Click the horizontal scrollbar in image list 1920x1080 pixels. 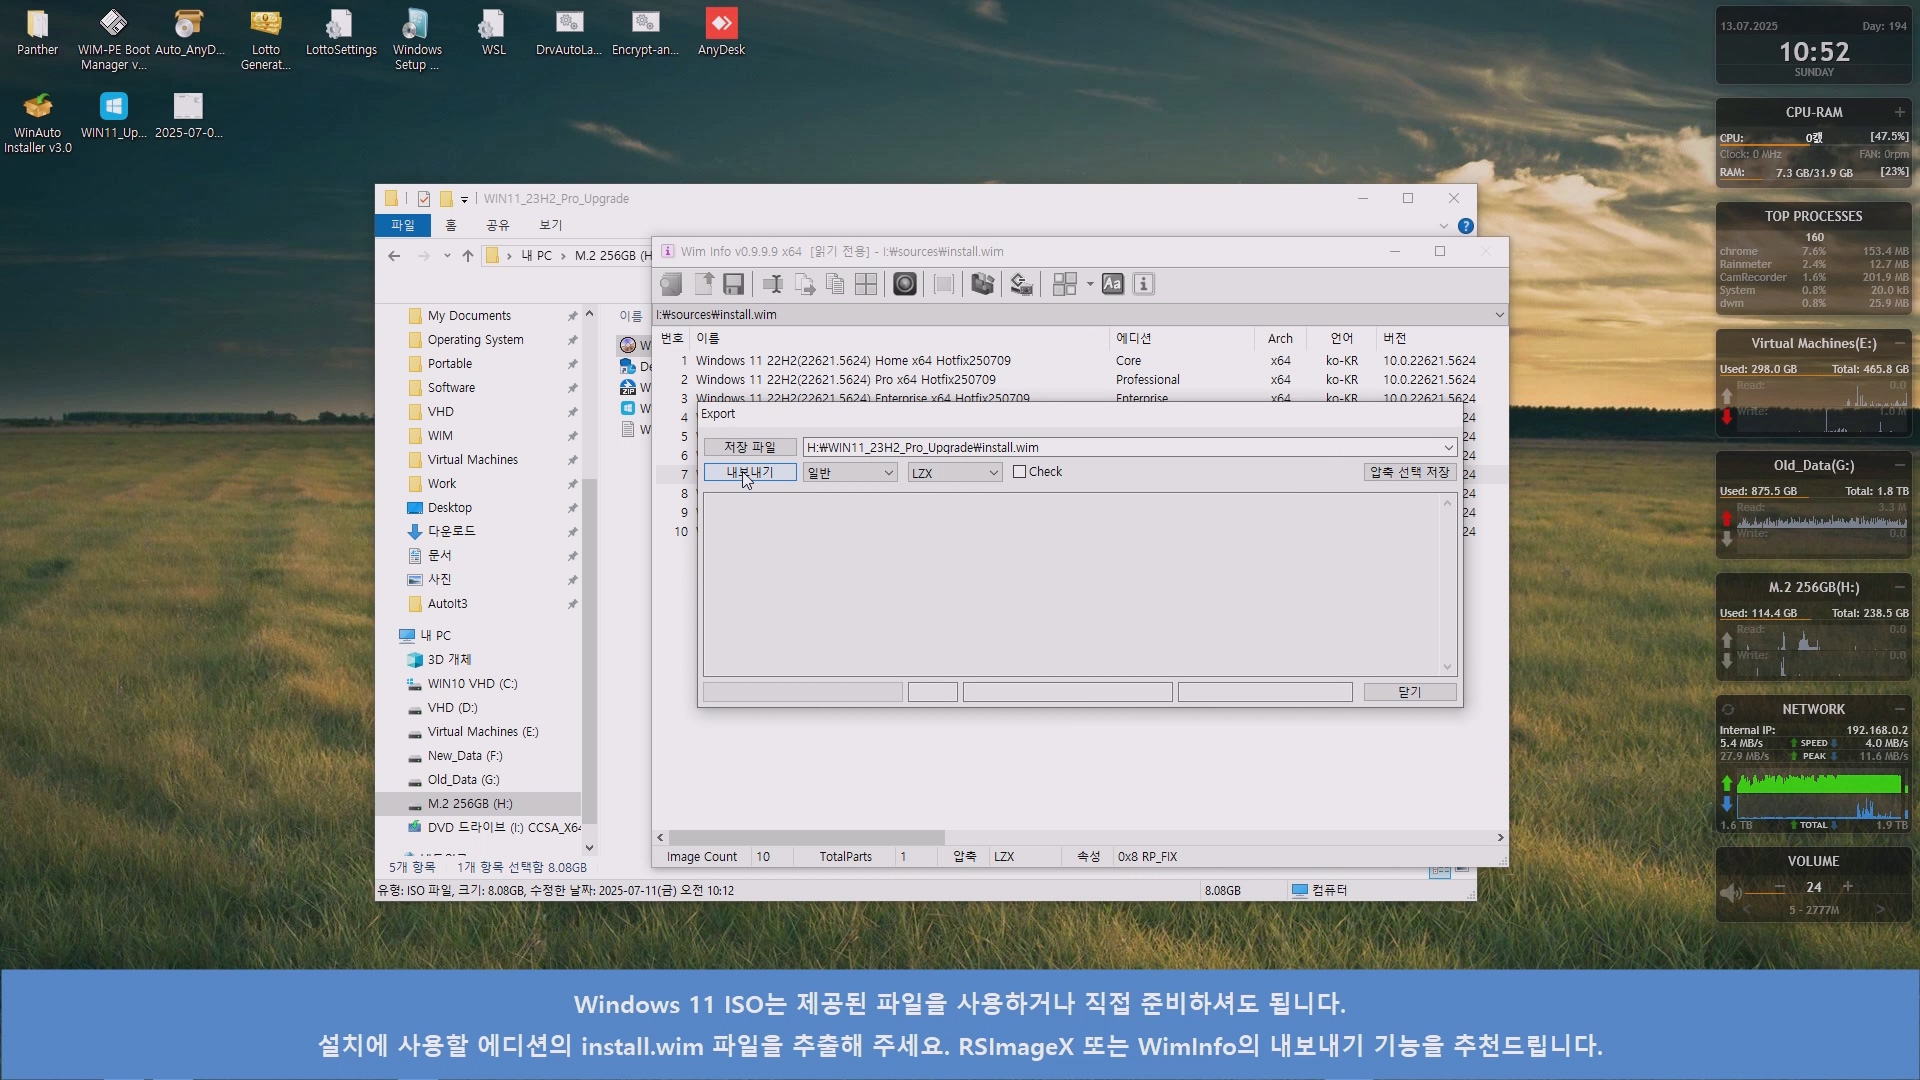[x=806, y=838]
